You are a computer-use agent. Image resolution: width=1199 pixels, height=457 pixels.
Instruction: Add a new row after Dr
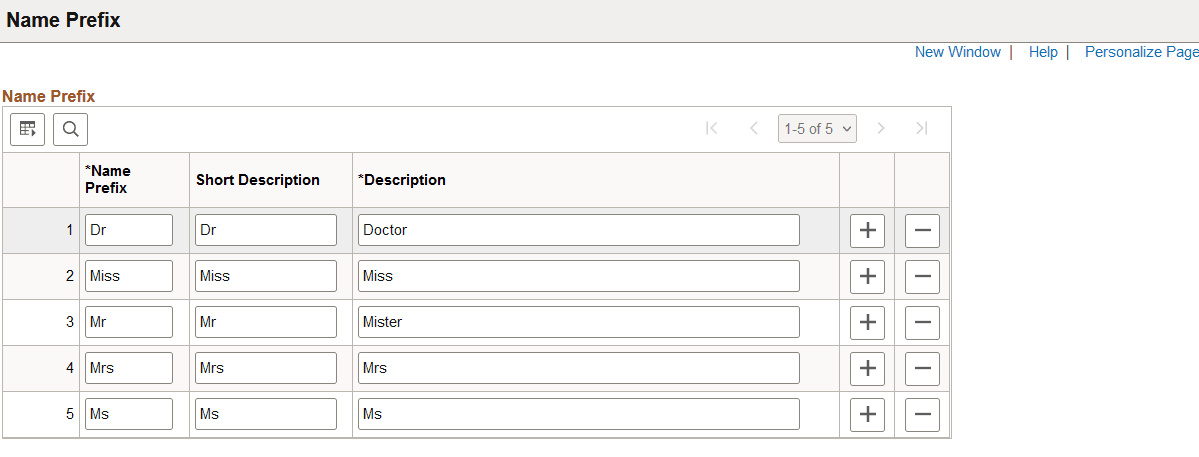pyautogui.click(x=867, y=230)
